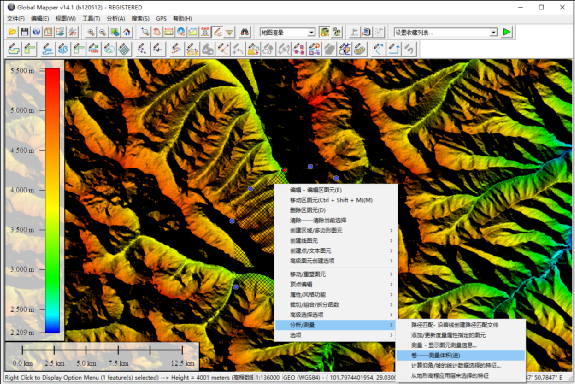
Task: Select the Pan hand tool
Action: click(x=157, y=32)
